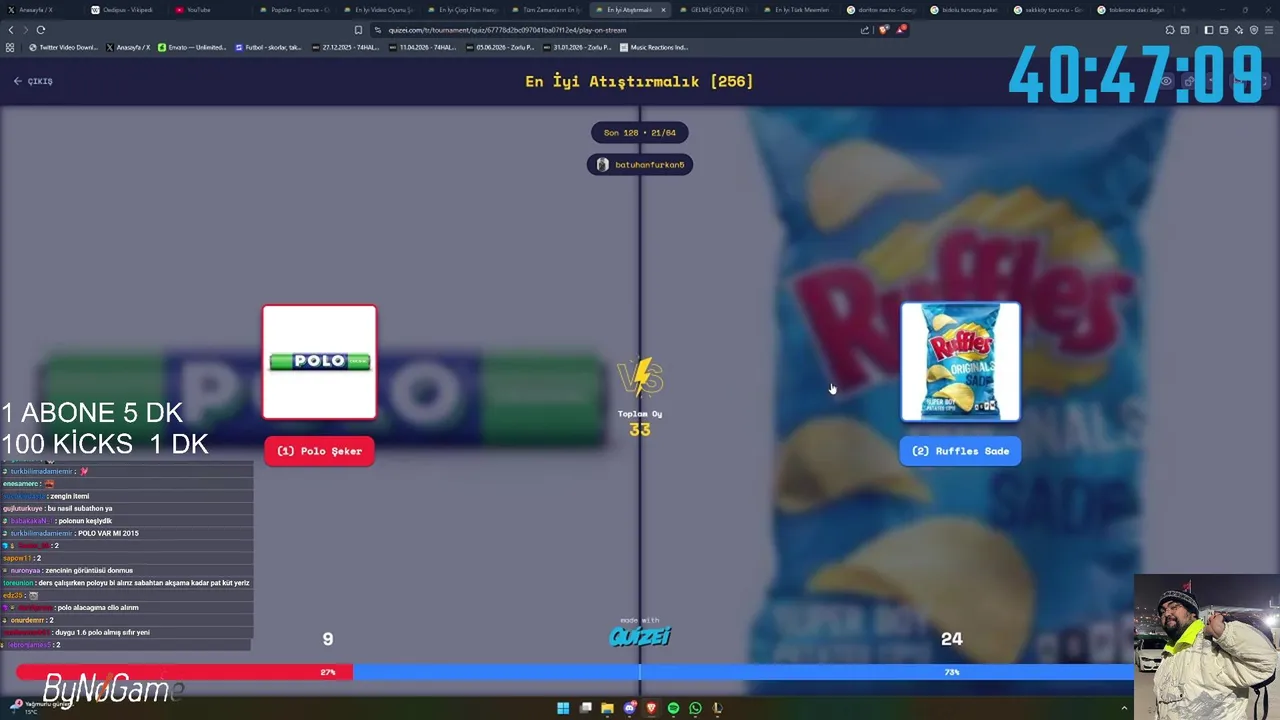
Task: Close the active En İyi Atıştırmalık tab
Action: pos(662,10)
